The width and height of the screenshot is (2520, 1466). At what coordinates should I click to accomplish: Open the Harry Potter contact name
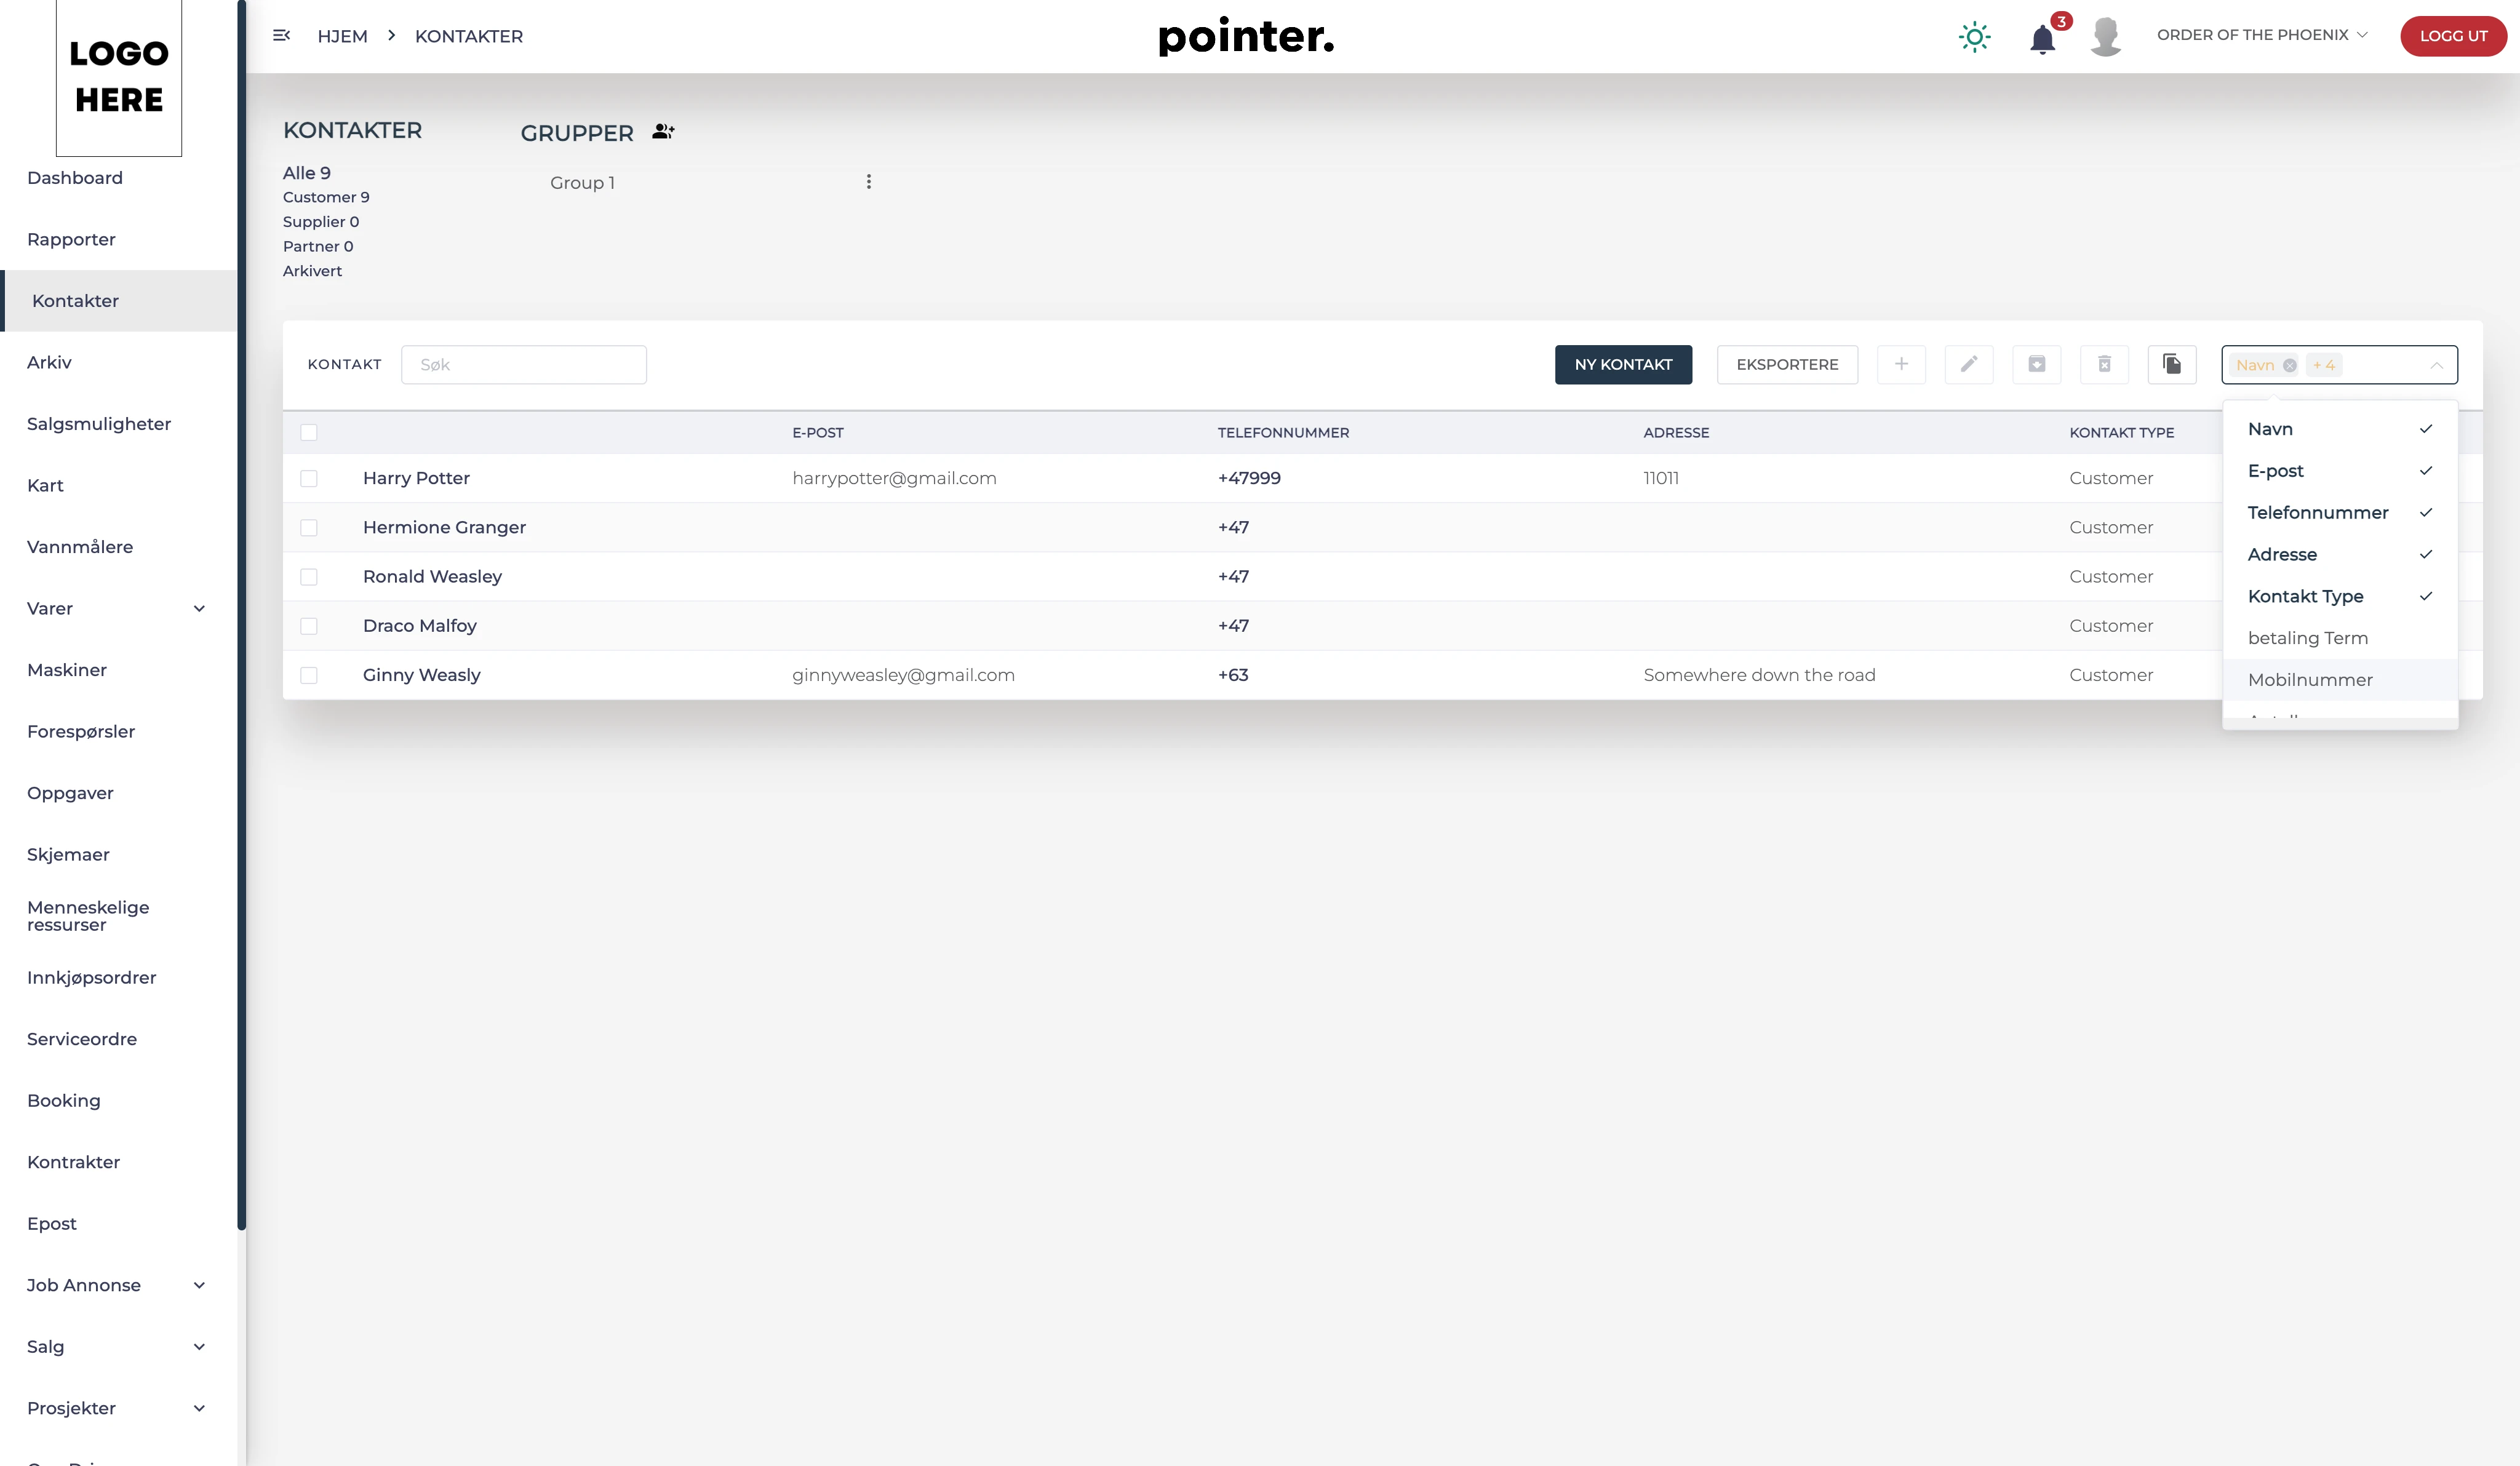[x=416, y=478]
